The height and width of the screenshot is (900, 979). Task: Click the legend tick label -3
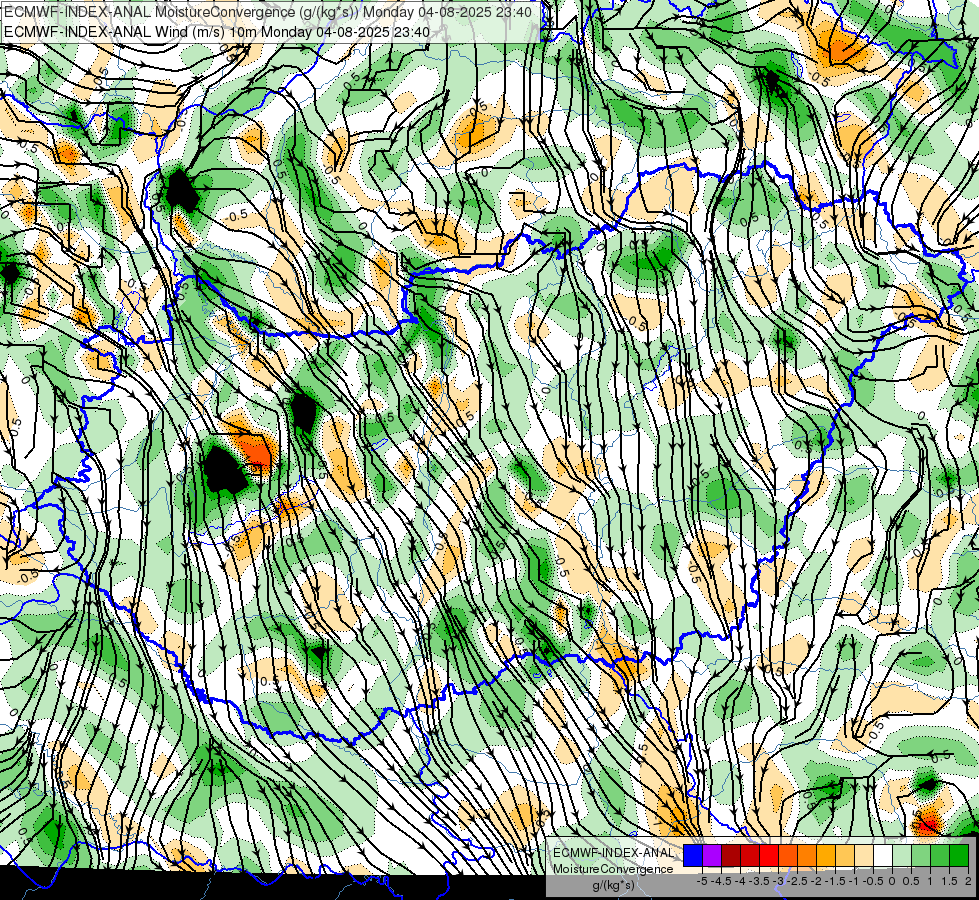tap(778, 881)
